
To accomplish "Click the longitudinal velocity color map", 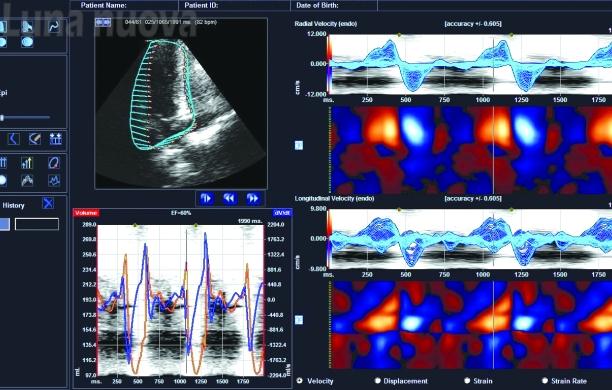I will [471, 325].
